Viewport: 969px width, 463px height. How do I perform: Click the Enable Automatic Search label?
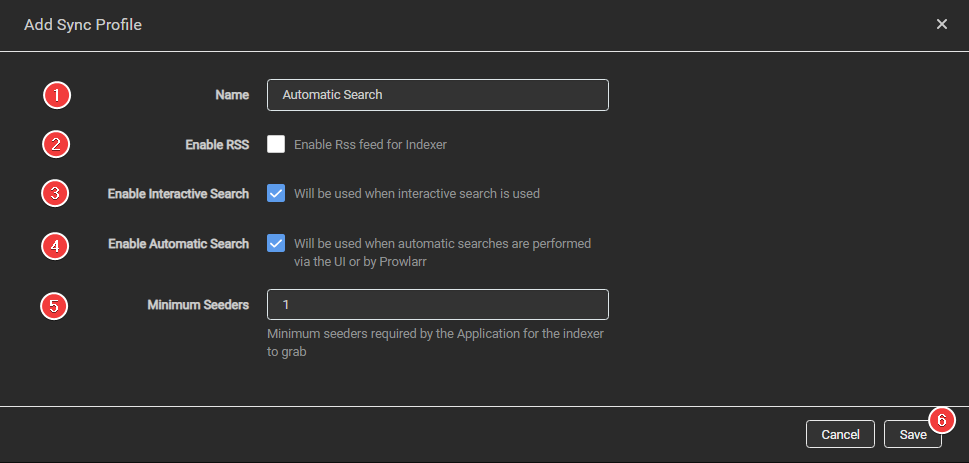coord(178,244)
